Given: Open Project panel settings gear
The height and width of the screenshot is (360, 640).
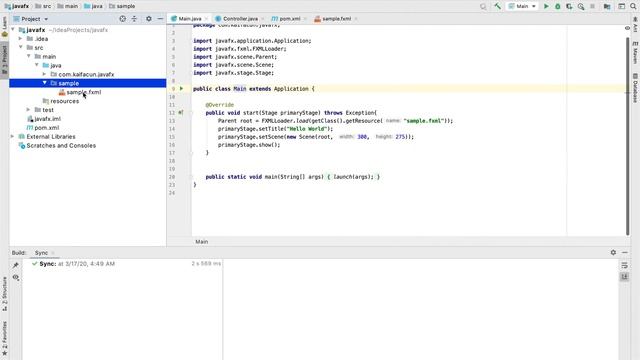Looking at the screenshot, I should coord(149,19).
